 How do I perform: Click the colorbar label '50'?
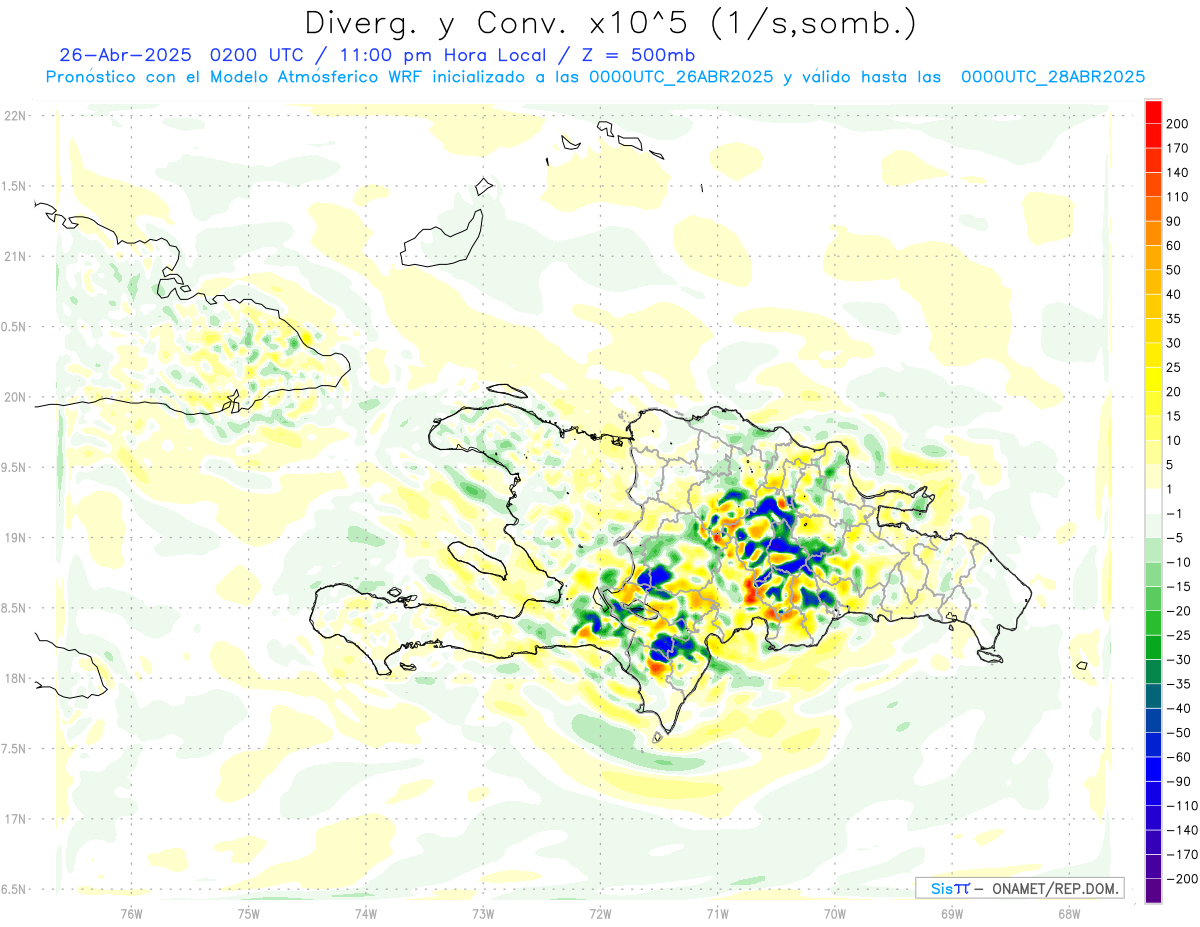[1175, 270]
